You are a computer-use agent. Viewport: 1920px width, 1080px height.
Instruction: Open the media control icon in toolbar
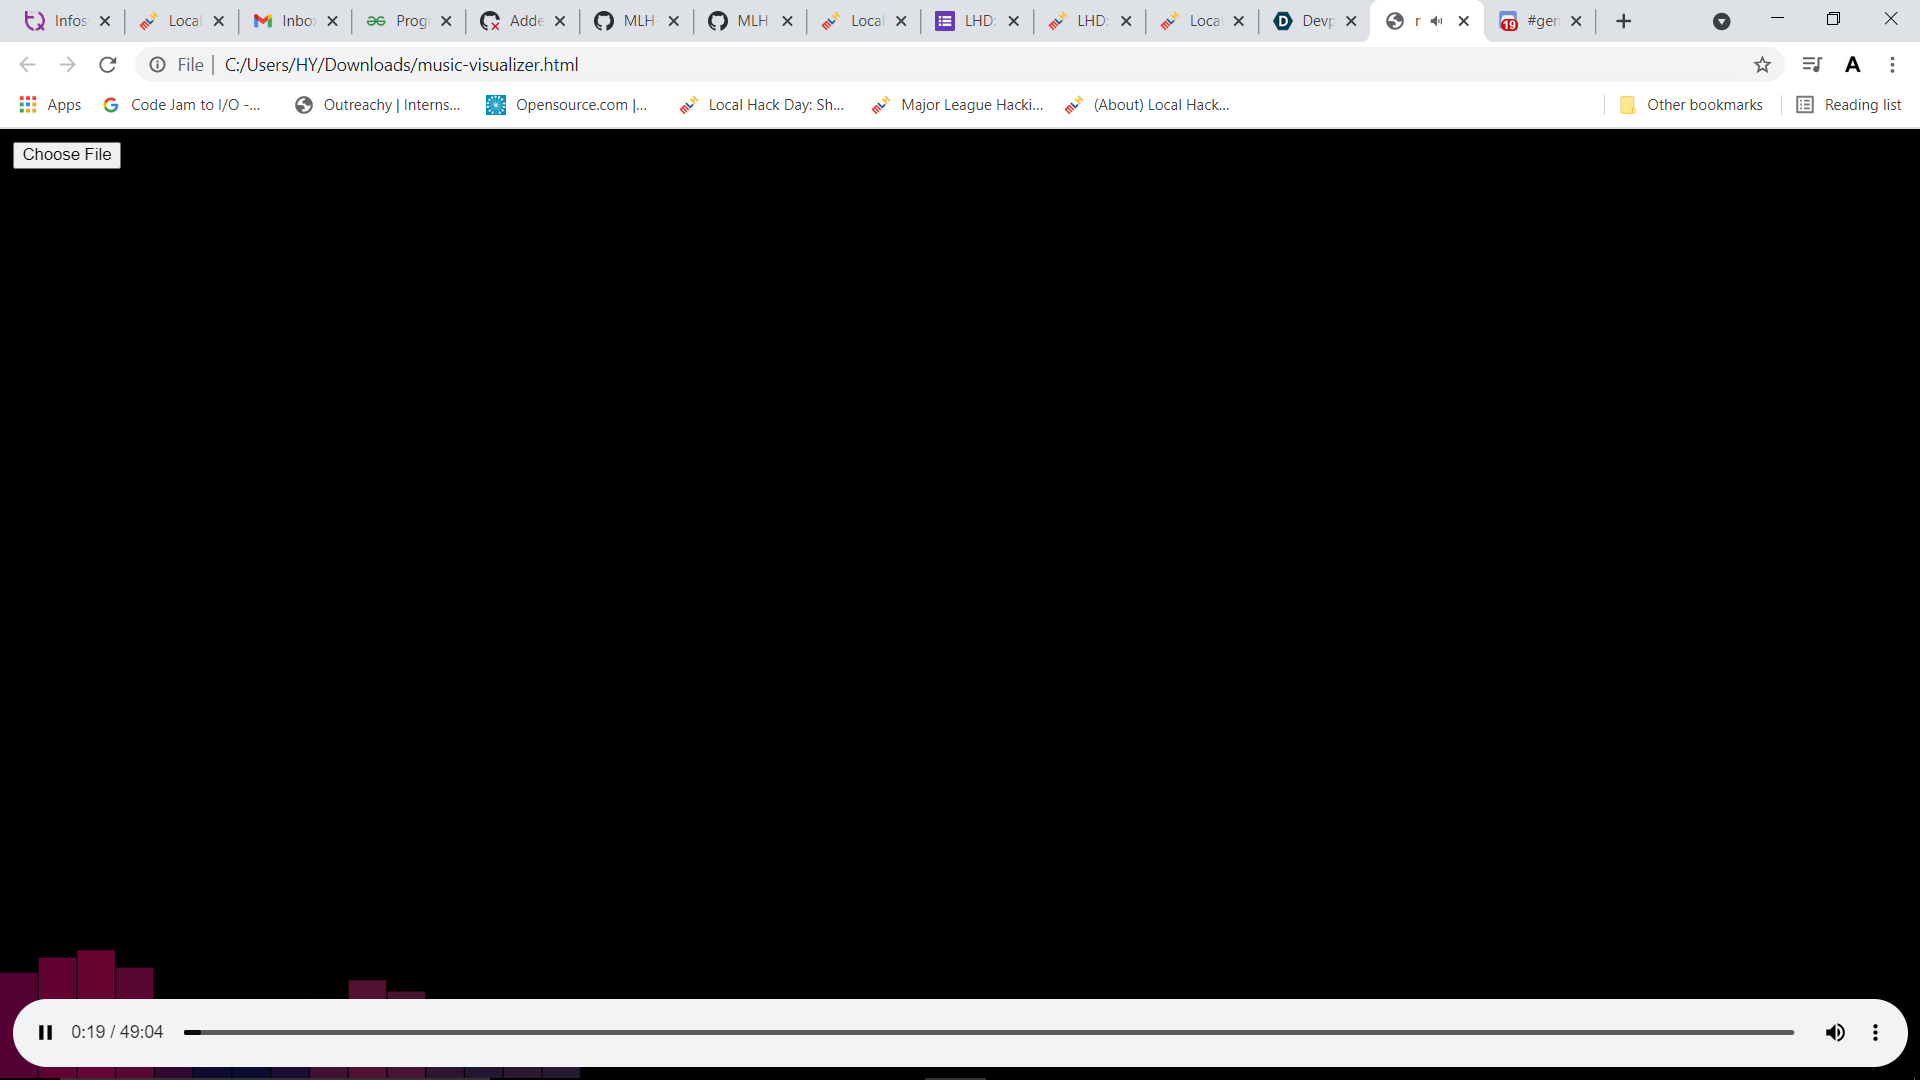coord(1811,65)
